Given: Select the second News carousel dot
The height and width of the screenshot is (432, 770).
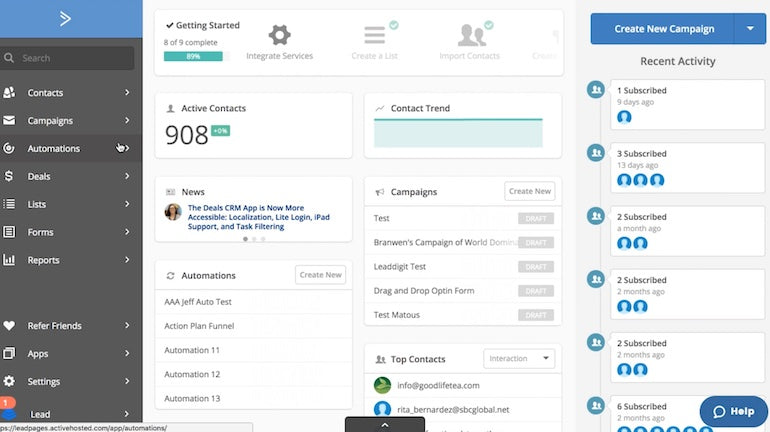Looking at the screenshot, I should [254, 239].
